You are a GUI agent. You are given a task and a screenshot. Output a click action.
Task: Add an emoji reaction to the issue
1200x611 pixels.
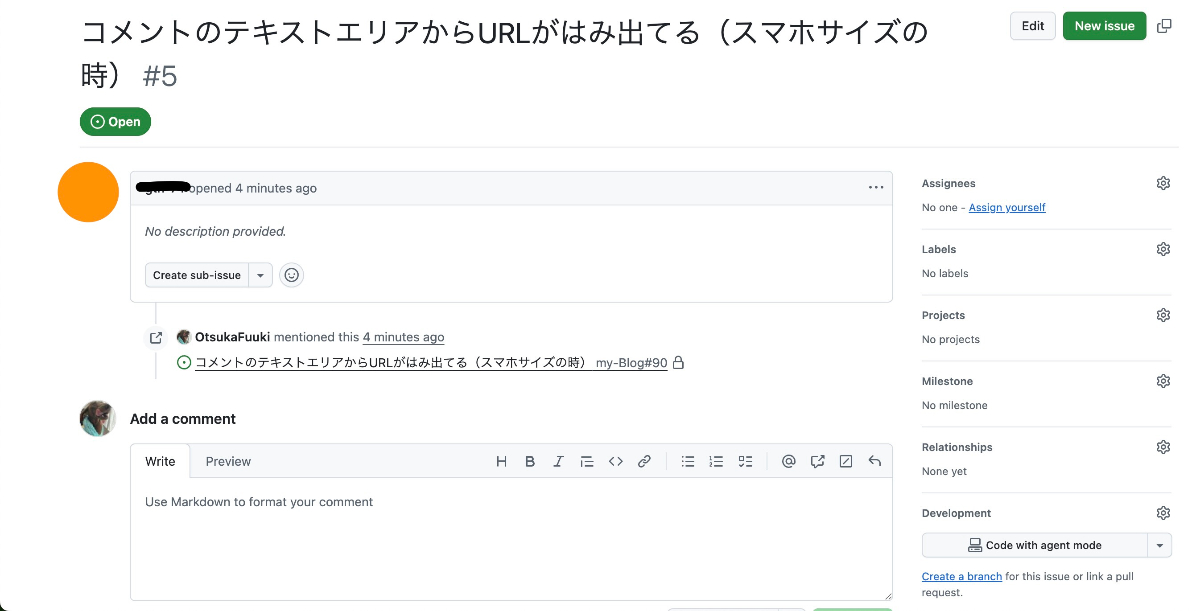[291, 275]
